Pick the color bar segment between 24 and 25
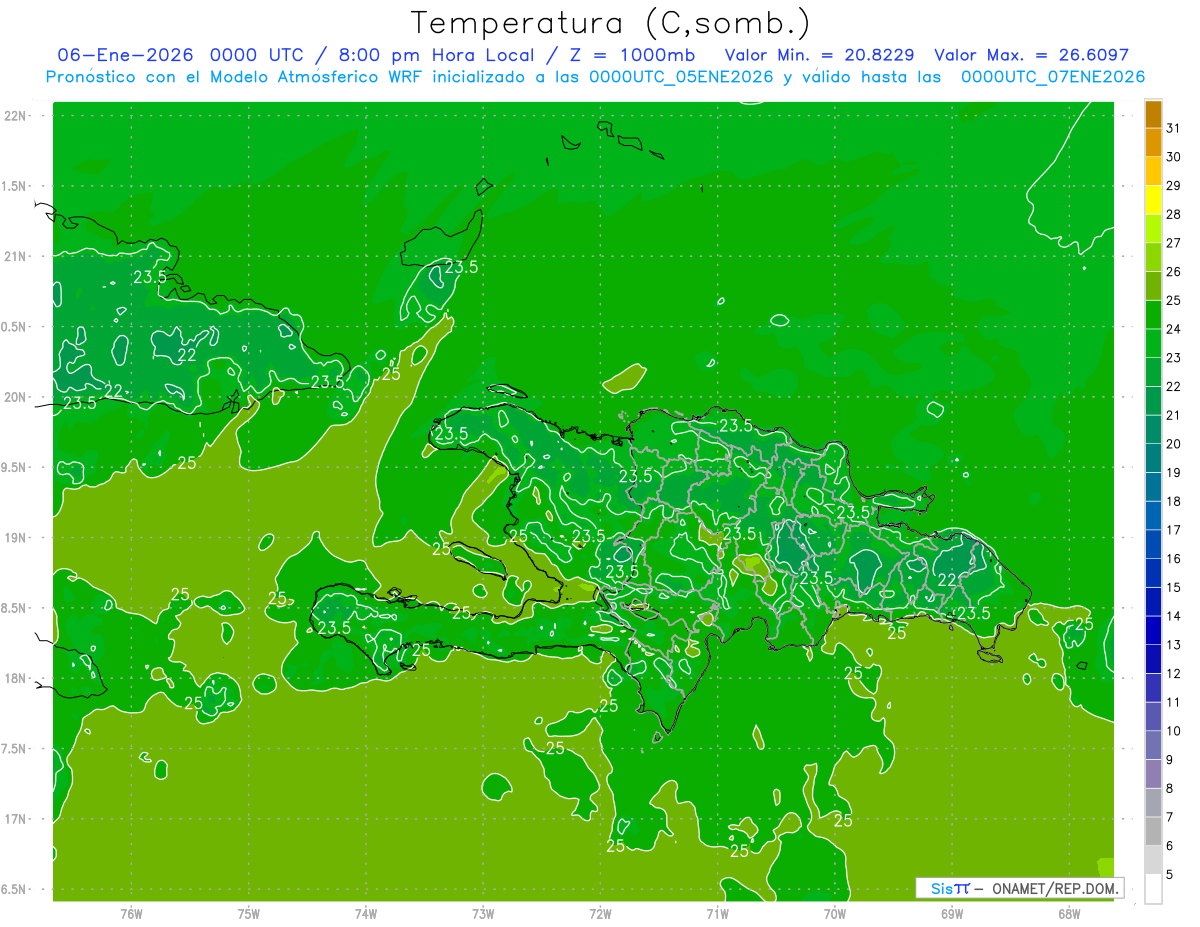 [1153, 314]
